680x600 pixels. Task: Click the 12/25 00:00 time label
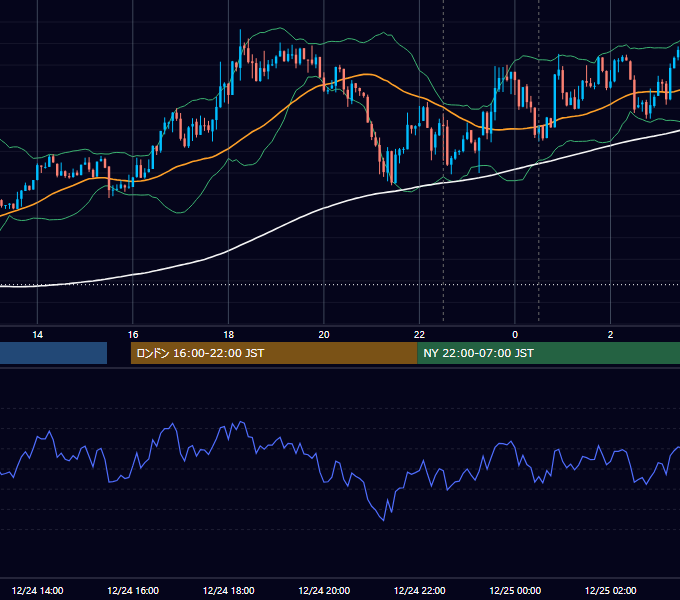[515, 590]
